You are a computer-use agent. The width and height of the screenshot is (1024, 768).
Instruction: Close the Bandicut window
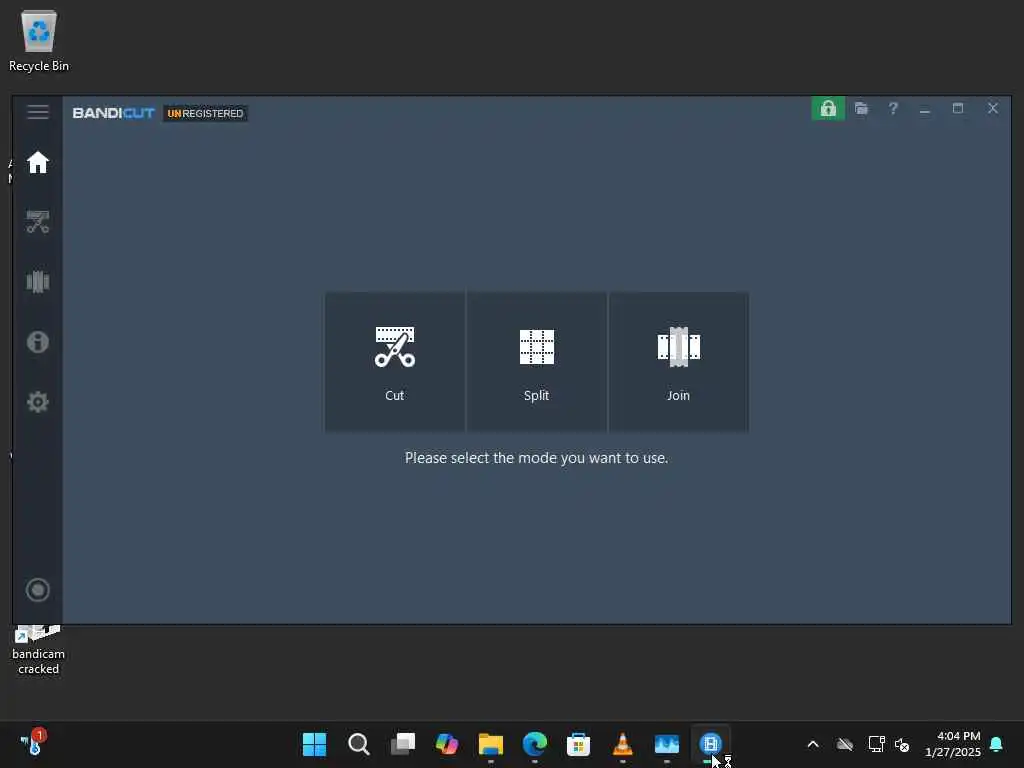[993, 108]
